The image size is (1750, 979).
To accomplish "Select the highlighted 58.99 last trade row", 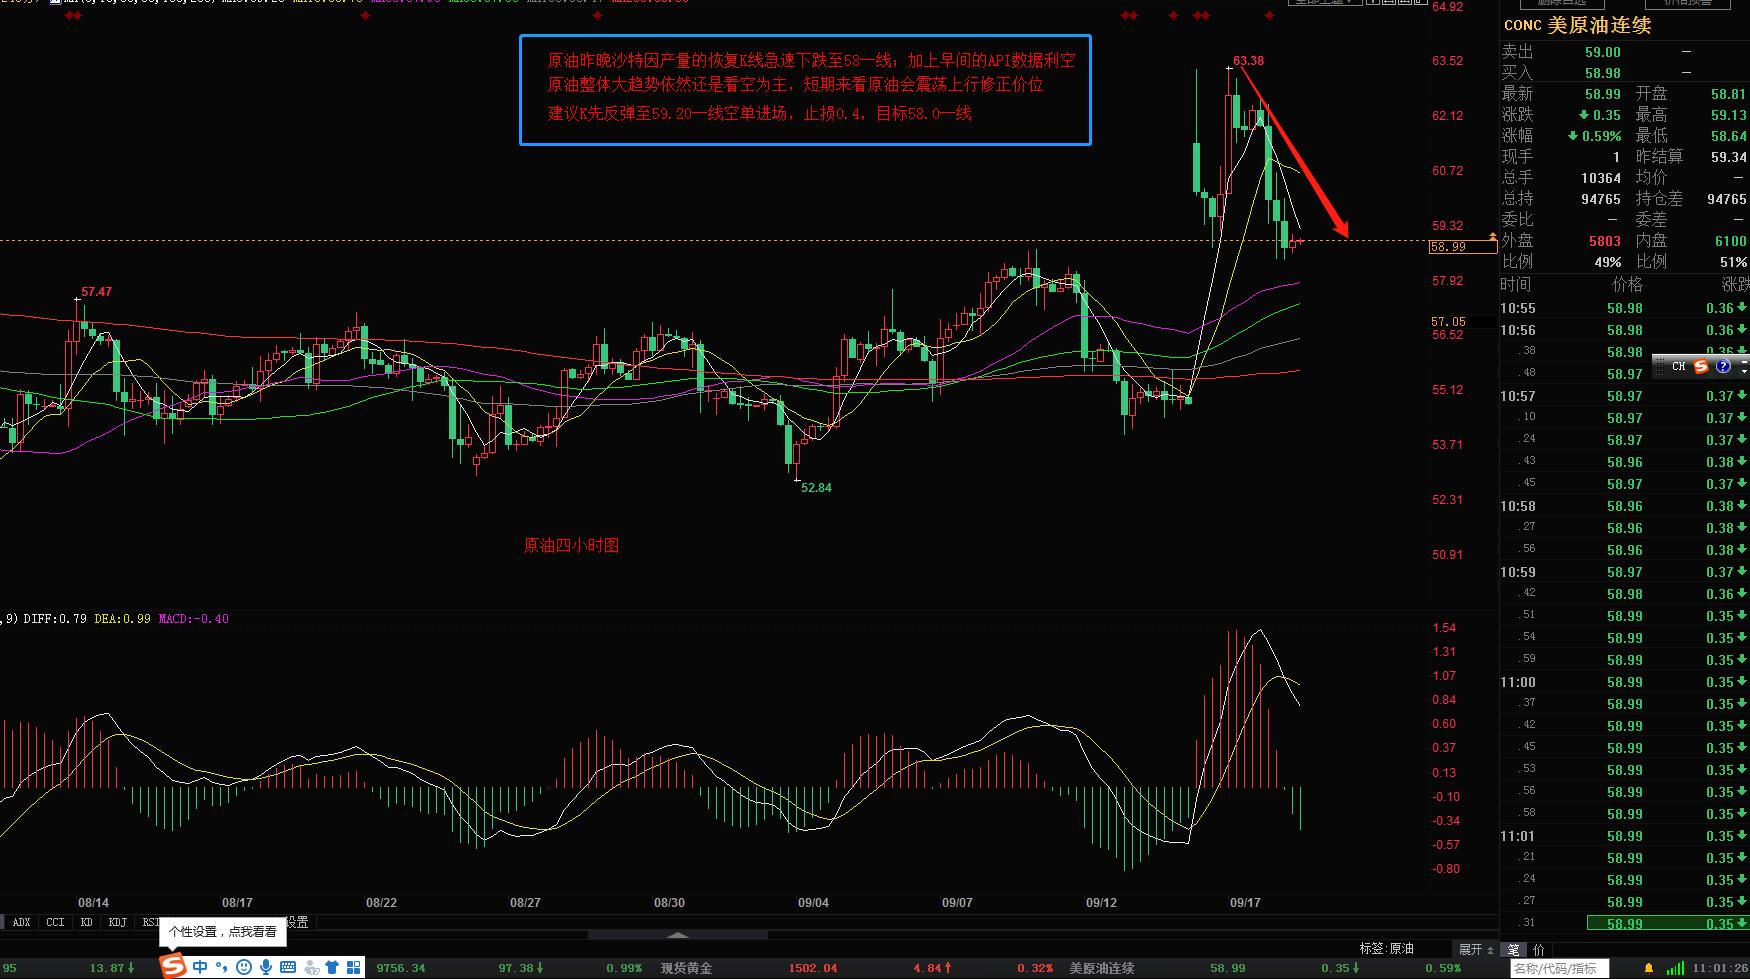I will coord(1667,923).
